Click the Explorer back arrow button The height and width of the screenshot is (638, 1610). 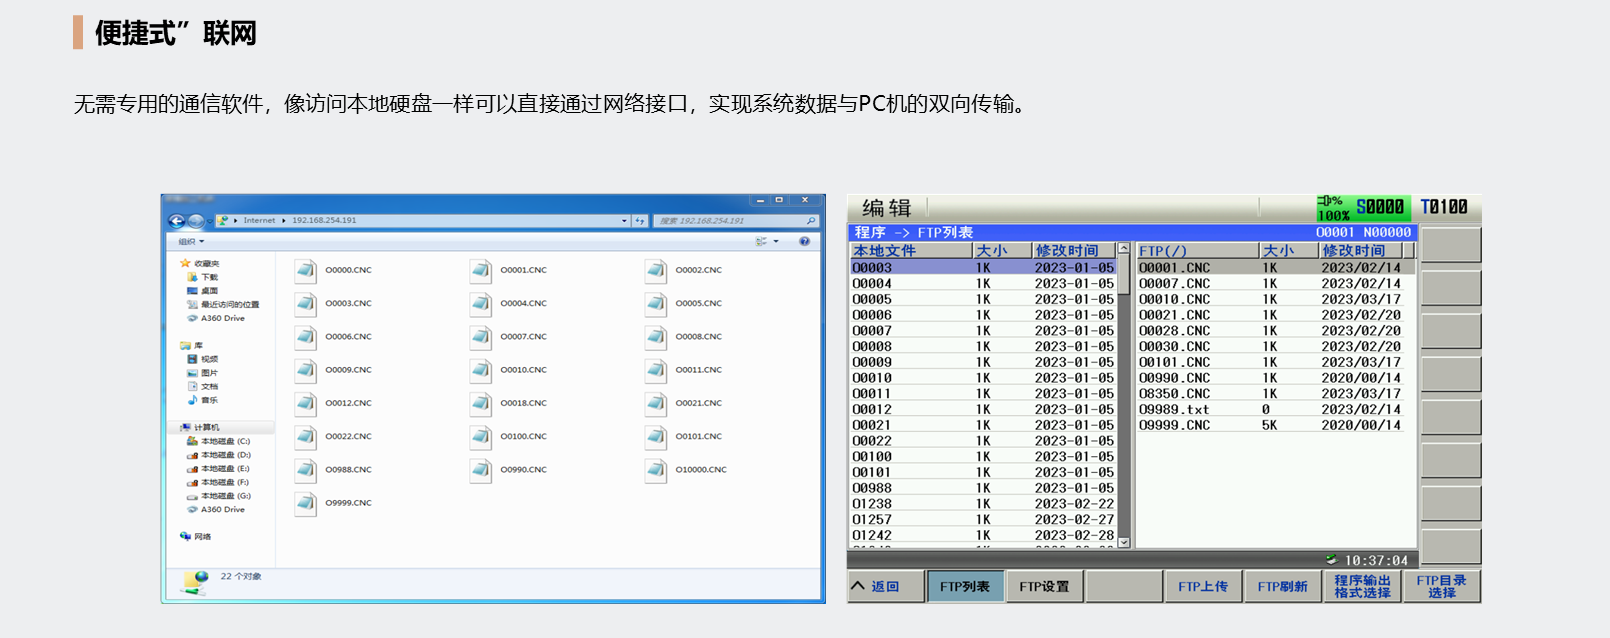tap(177, 221)
